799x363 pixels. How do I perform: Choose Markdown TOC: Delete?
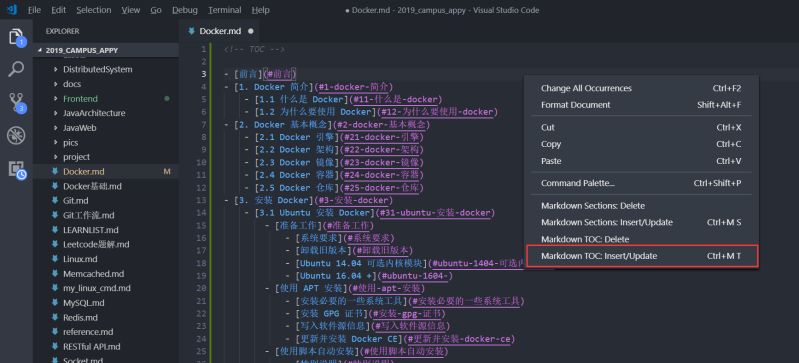coord(642,240)
